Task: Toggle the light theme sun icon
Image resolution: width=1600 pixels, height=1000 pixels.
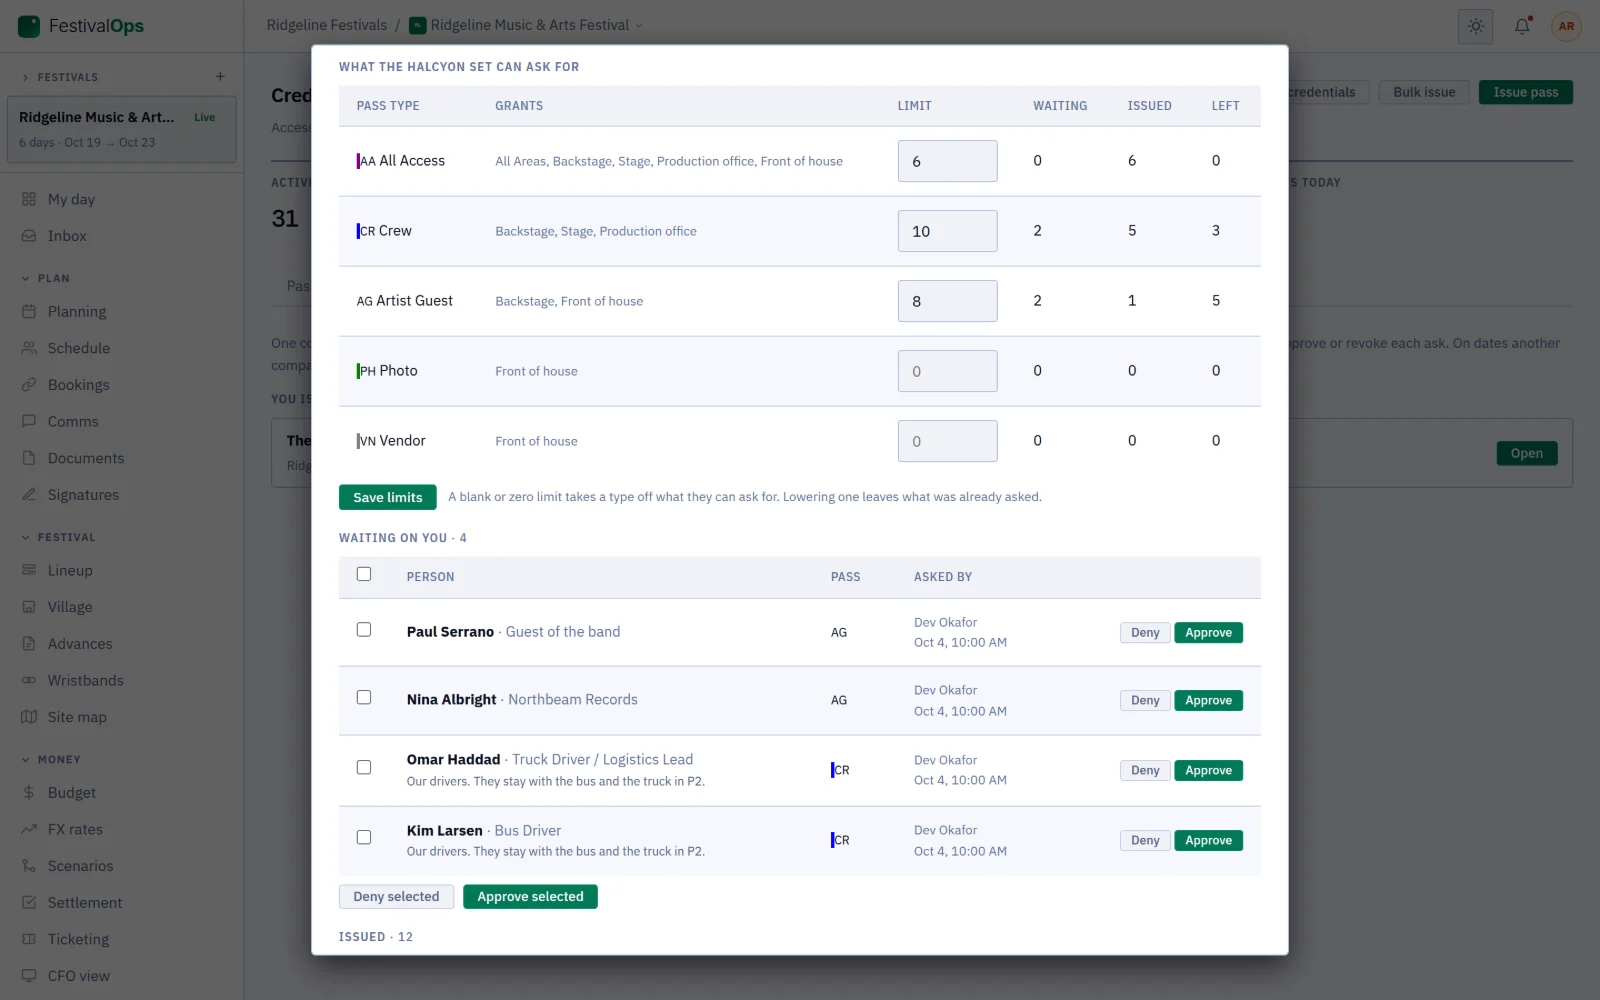Action: pos(1476,26)
